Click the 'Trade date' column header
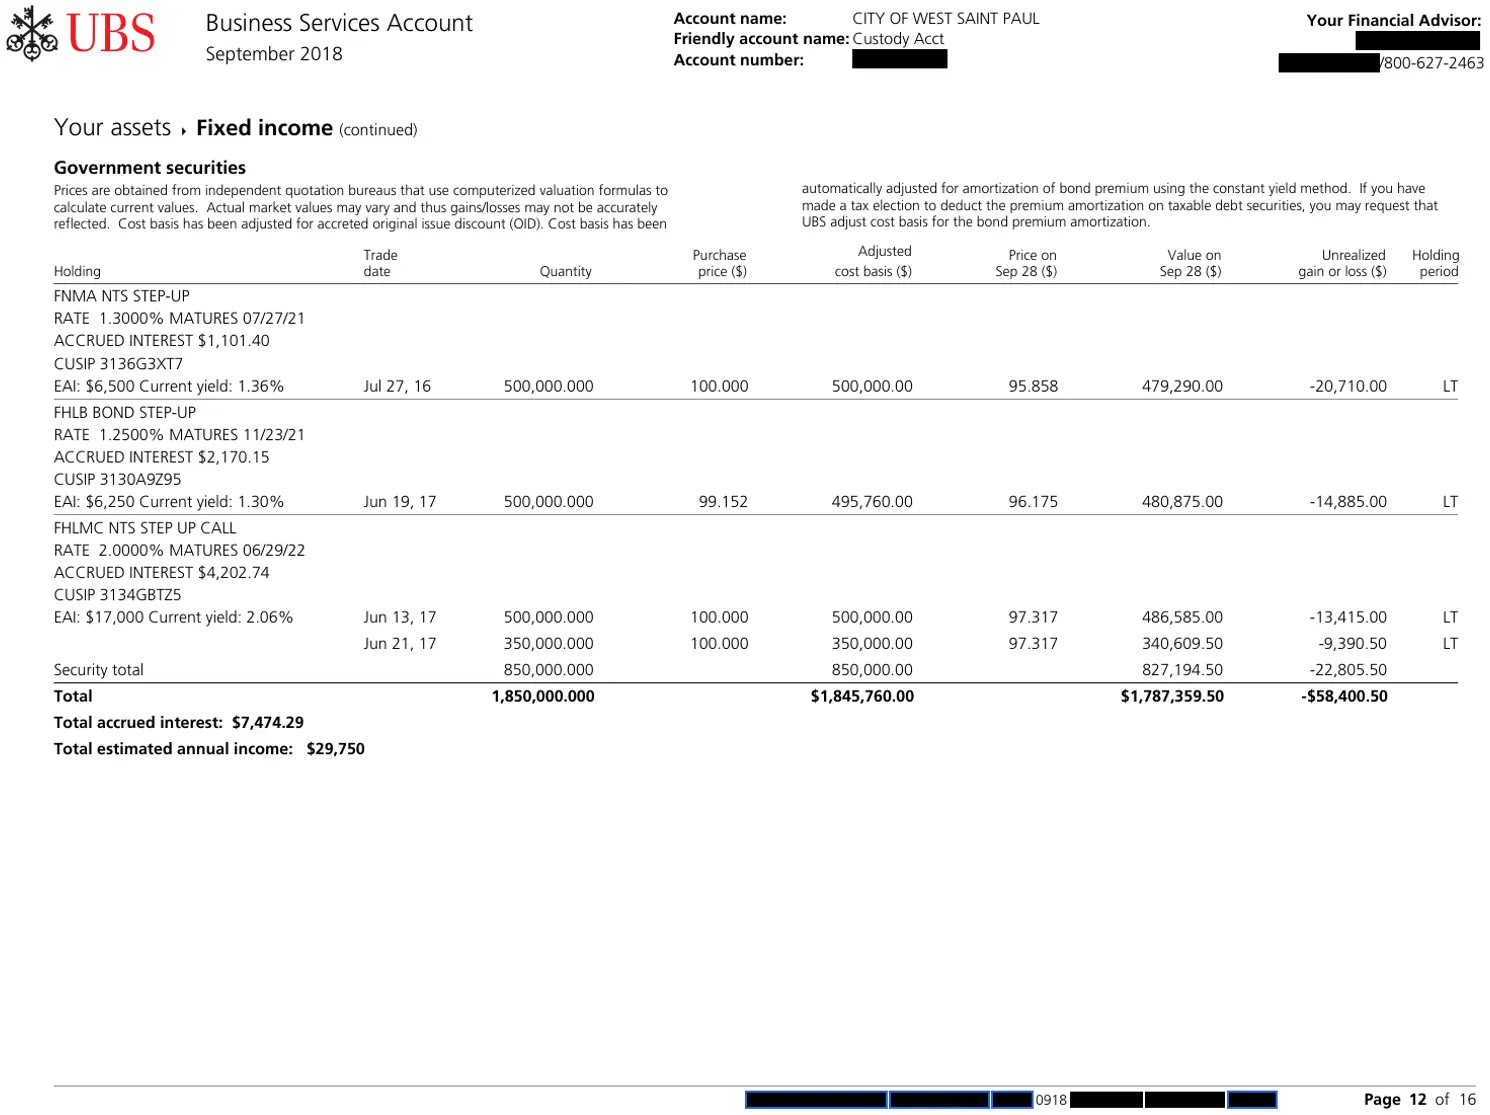This screenshot has width=1490, height=1115. point(380,263)
